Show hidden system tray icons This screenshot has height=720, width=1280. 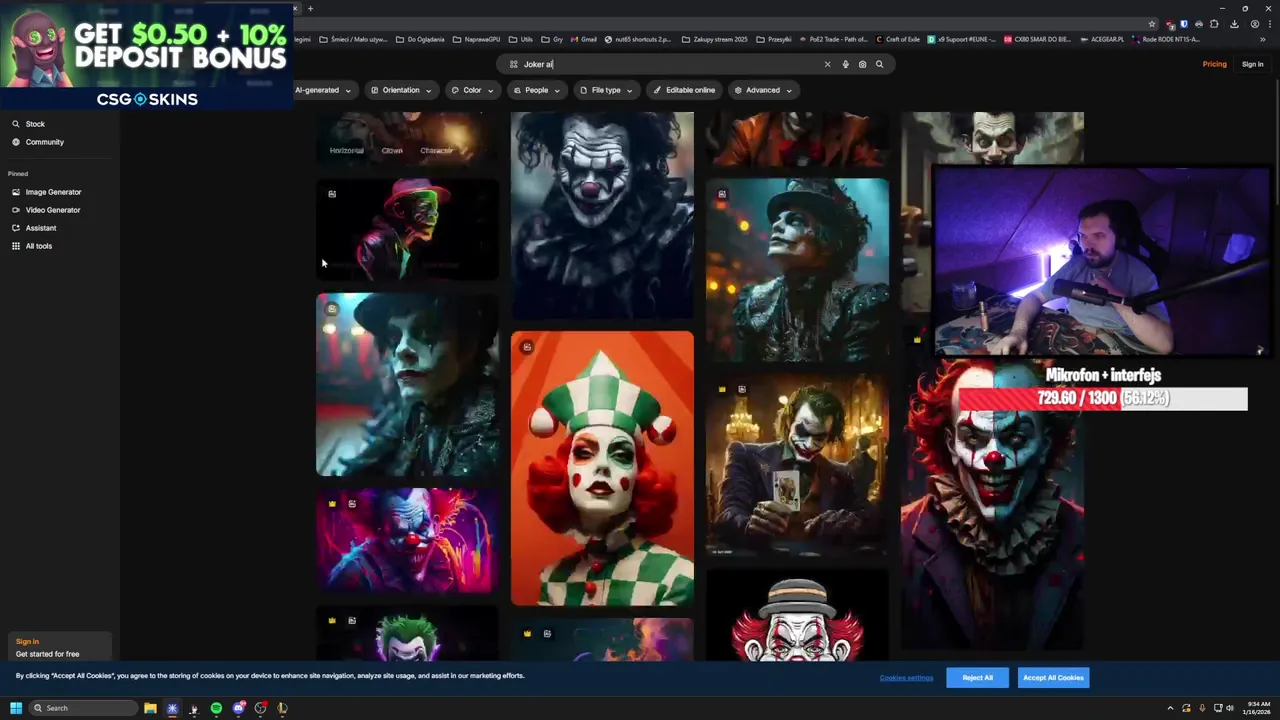click(x=1170, y=708)
